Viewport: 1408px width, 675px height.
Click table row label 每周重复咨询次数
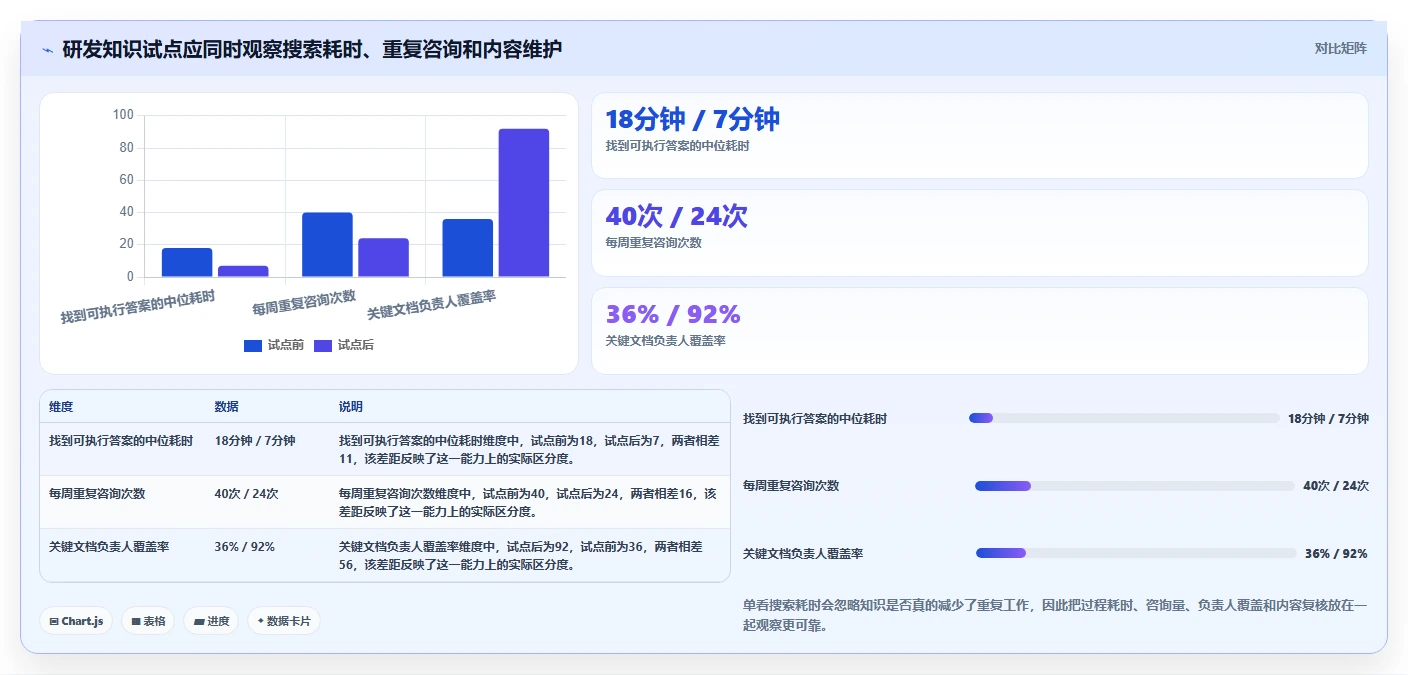click(x=97, y=494)
